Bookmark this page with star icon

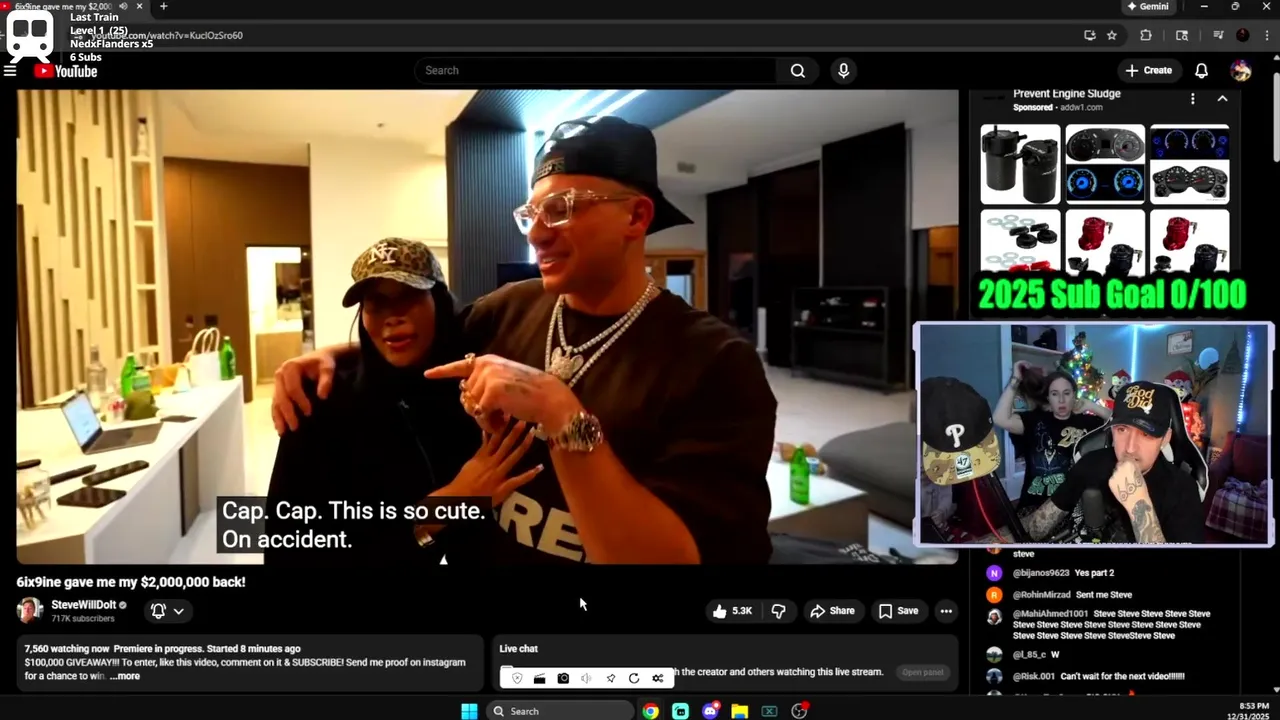tap(1111, 35)
